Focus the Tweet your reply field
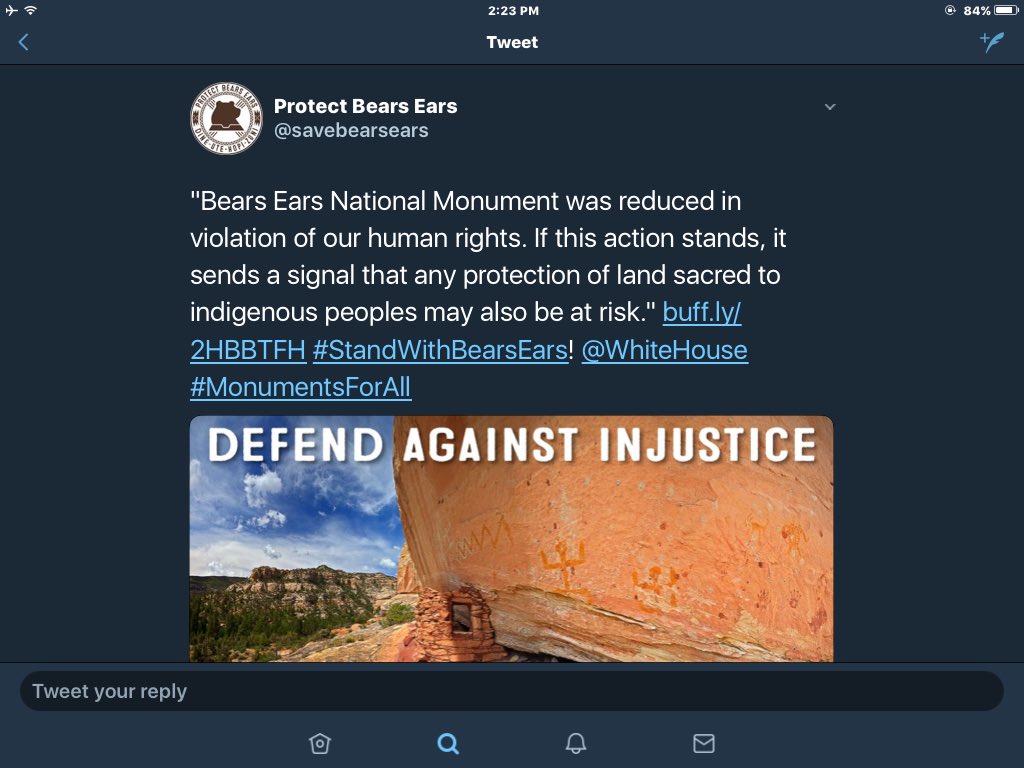This screenshot has height=768, width=1024. [512, 691]
